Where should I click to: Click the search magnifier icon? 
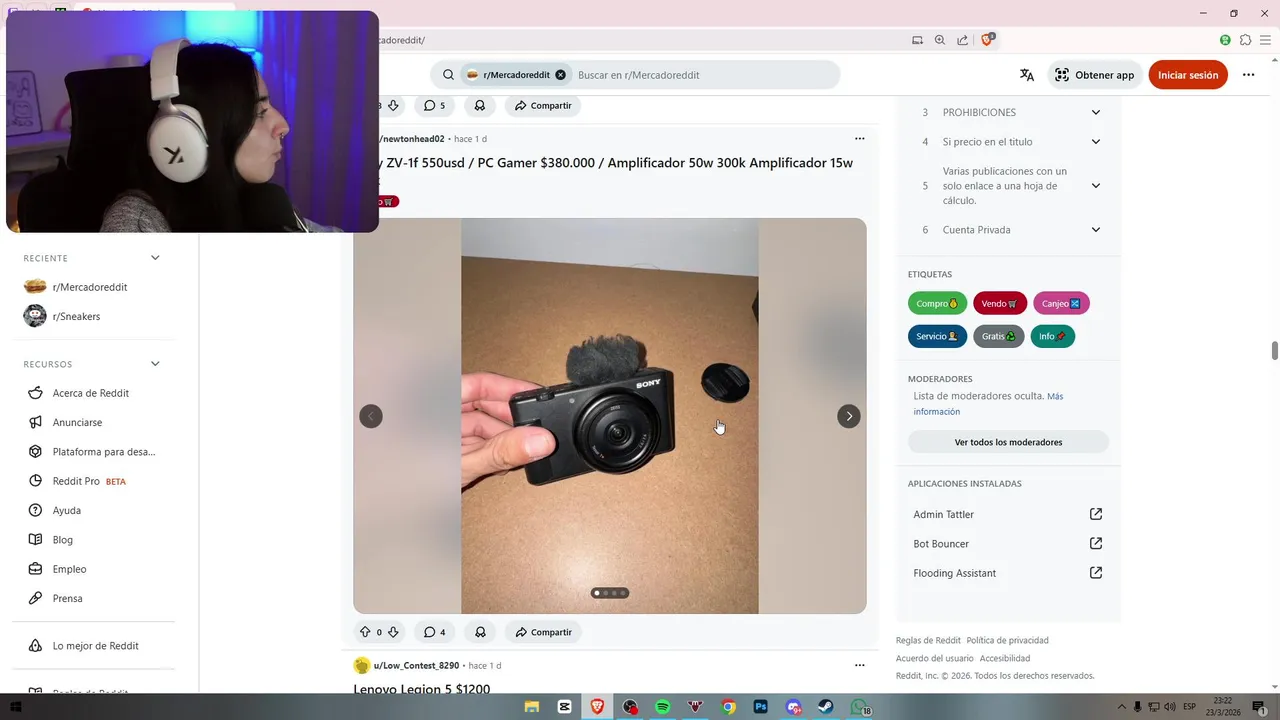point(448,75)
